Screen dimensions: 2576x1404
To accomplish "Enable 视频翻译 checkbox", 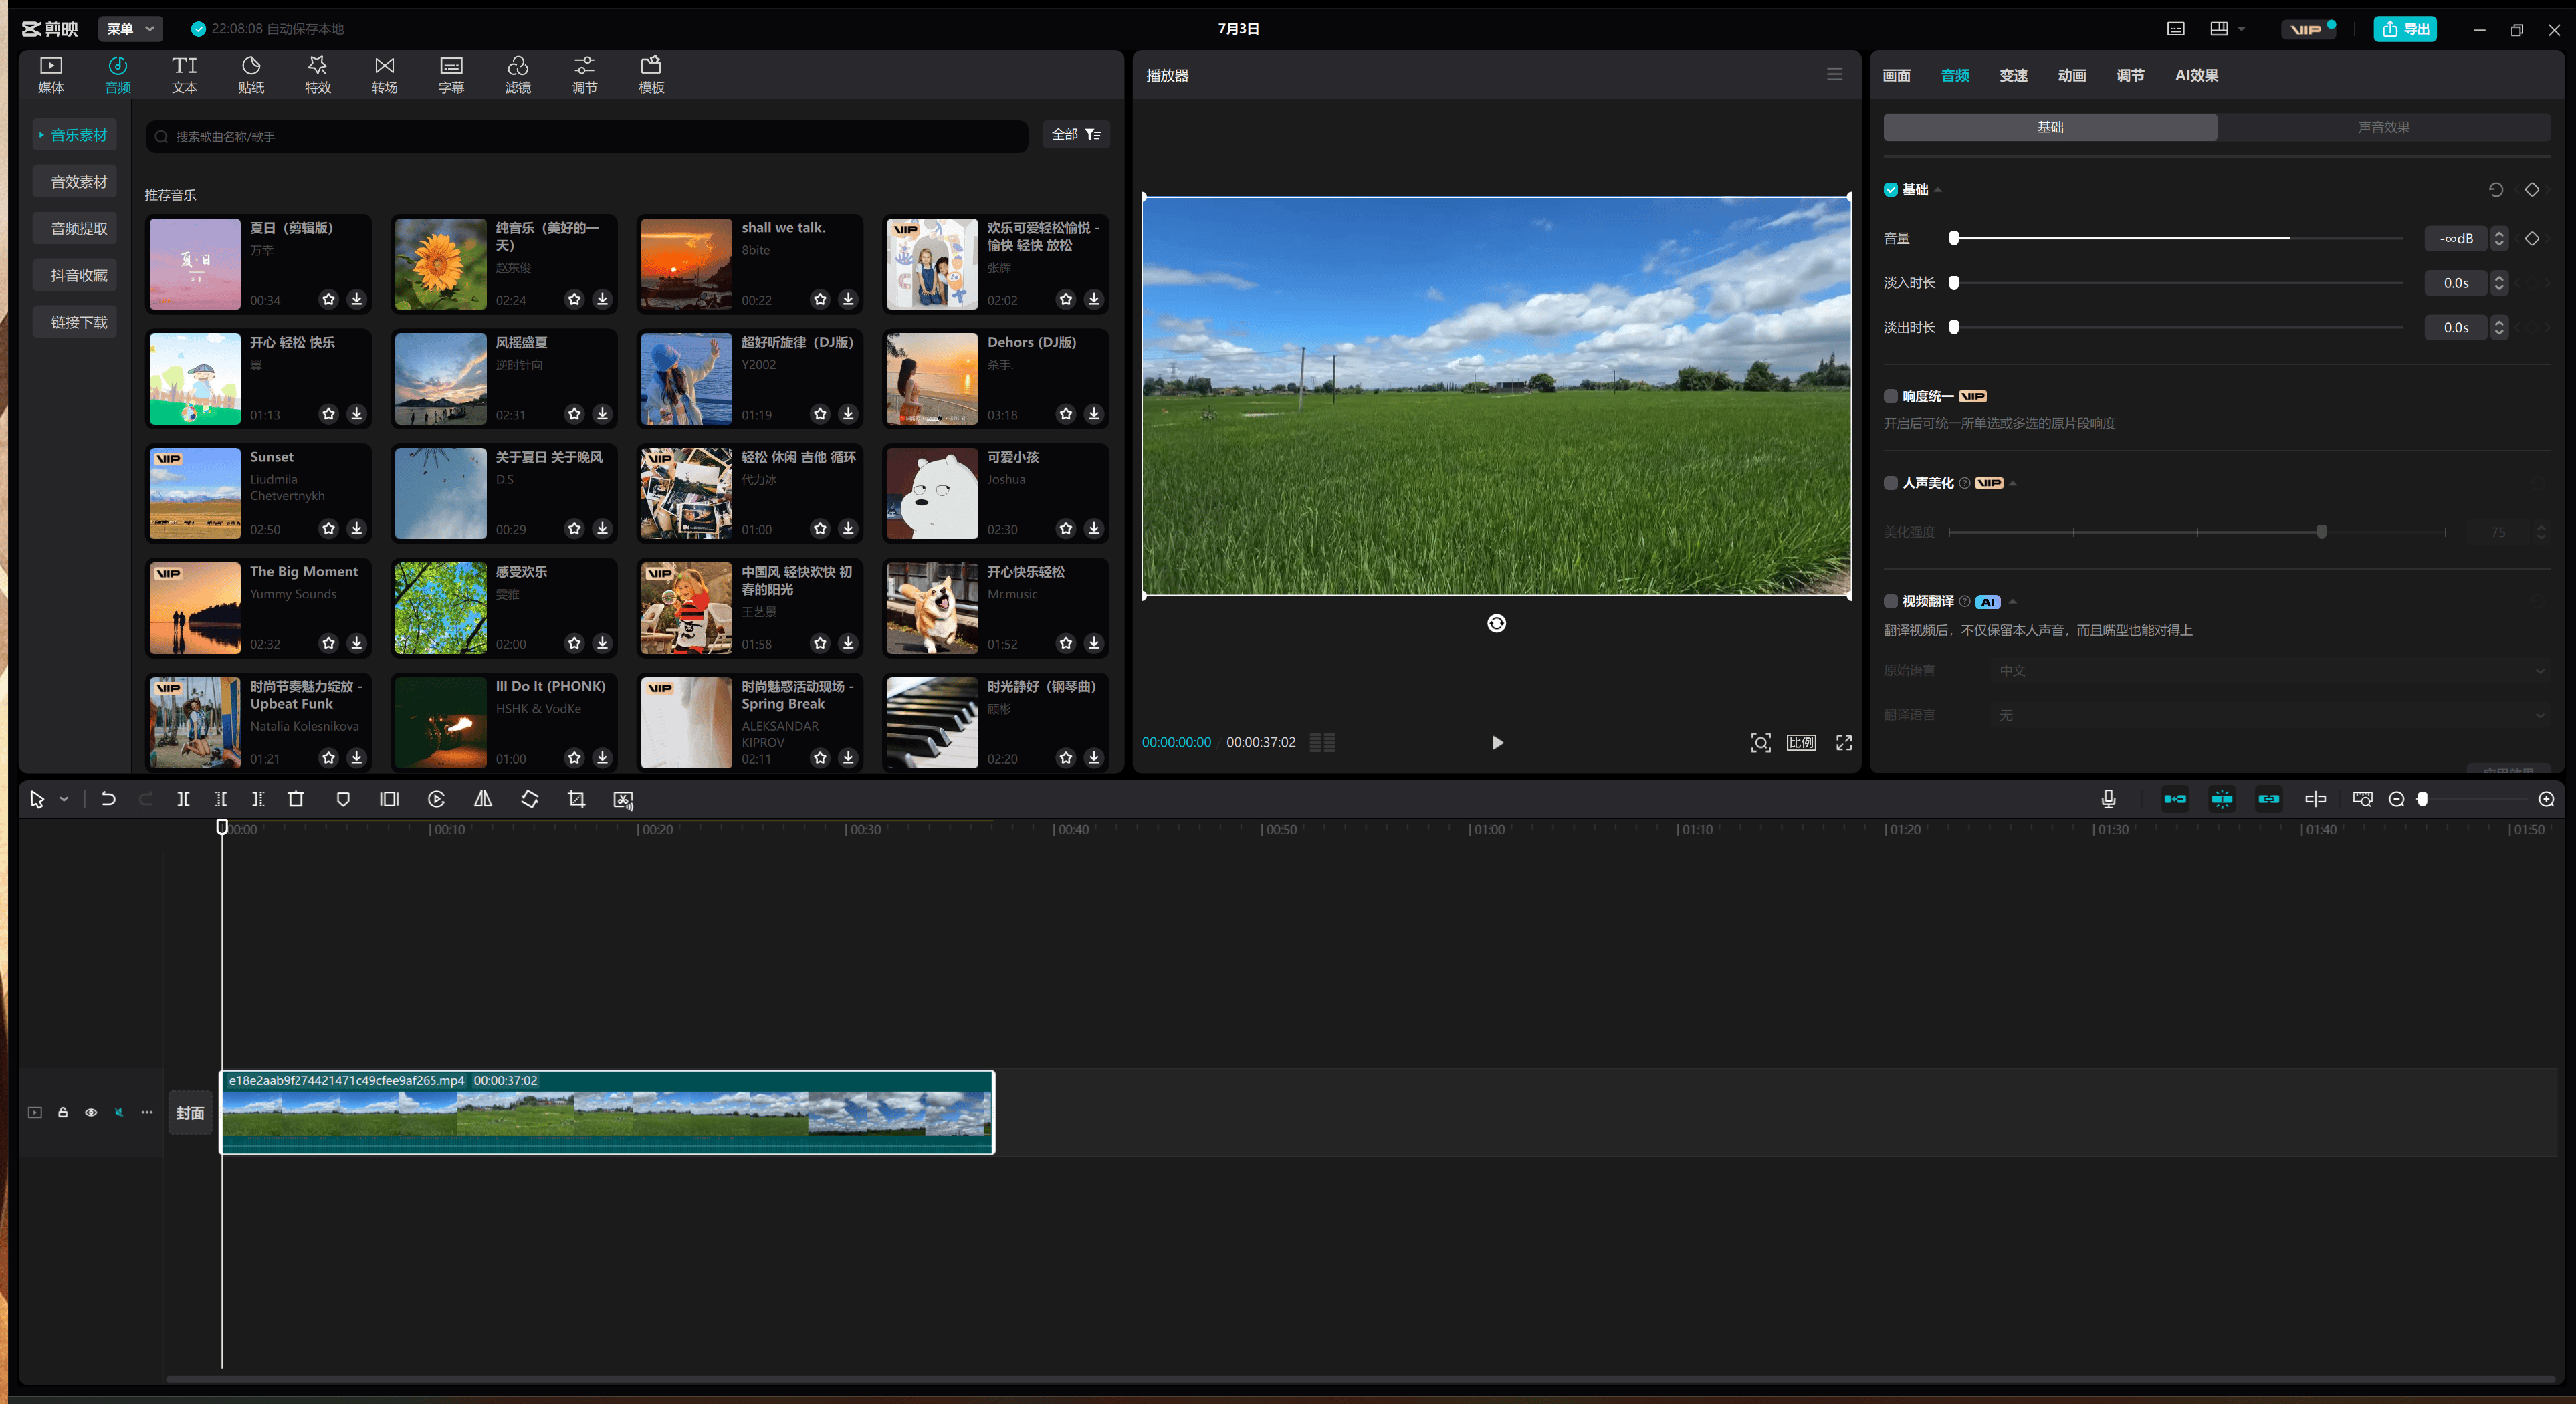I will pyautogui.click(x=1890, y=601).
